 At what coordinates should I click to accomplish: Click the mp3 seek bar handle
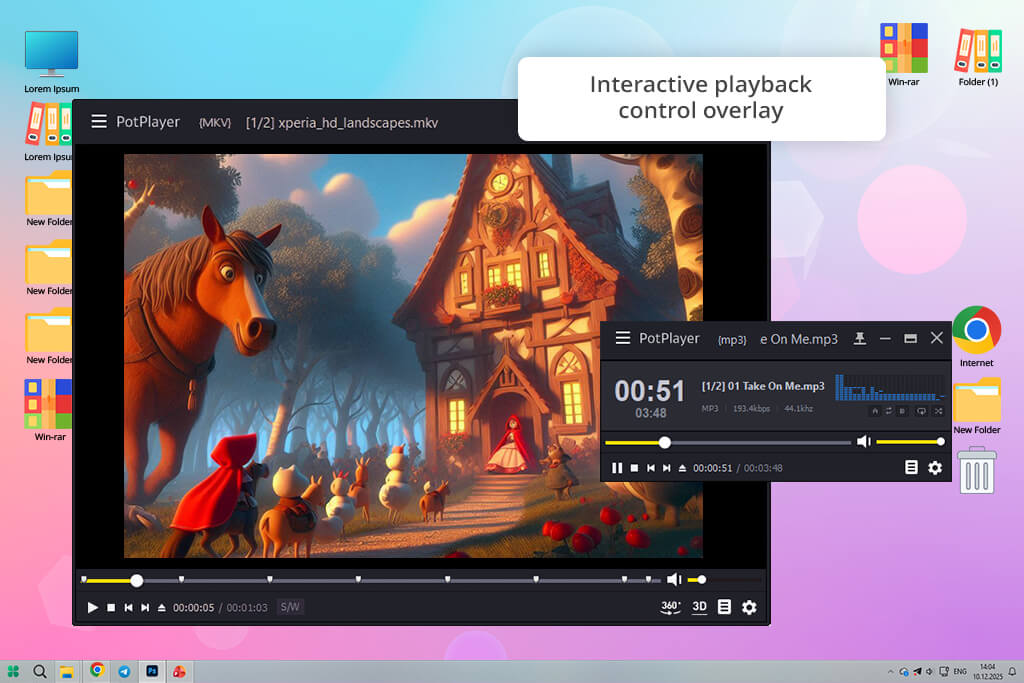[x=665, y=443]
